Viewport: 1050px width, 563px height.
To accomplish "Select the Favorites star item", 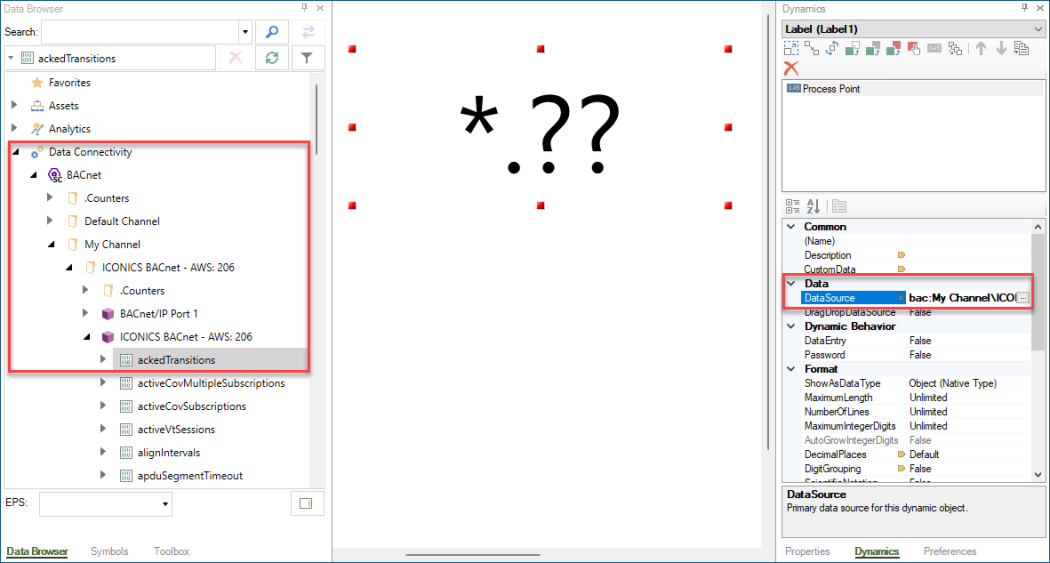I will click(69, 83).
